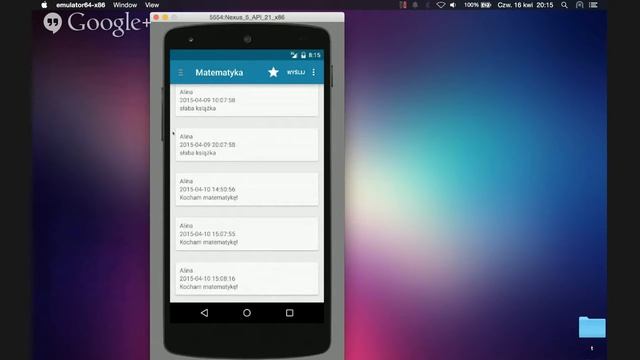Image resolution: width=640 pixels, height=360 pixels.
Task: Open comment card dated 2015-04-10 14:50:56
Action: tap(247, 189)
